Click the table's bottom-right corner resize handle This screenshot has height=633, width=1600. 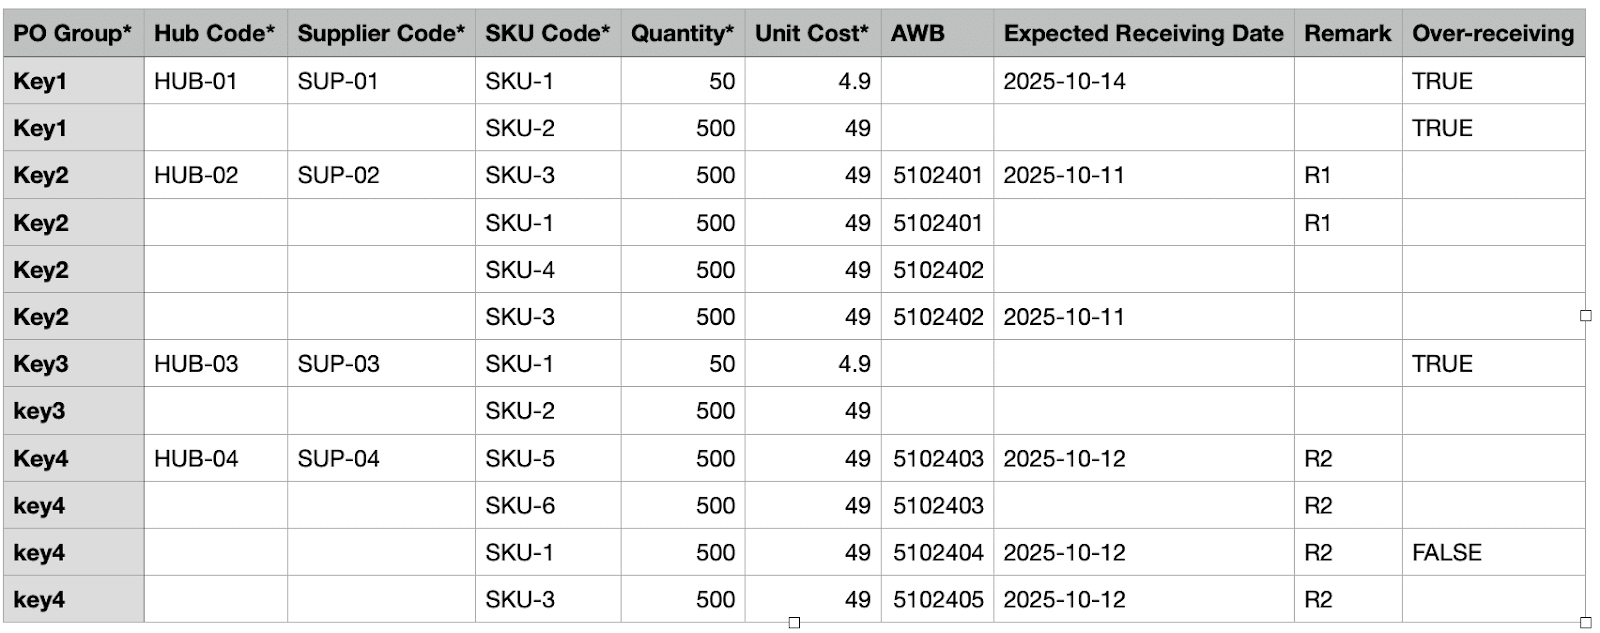coord(1585,622)
